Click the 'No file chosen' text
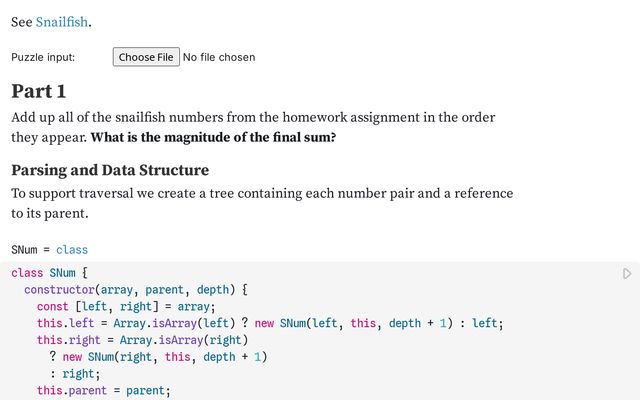The image size is (640, 400). tap(219, 57)
